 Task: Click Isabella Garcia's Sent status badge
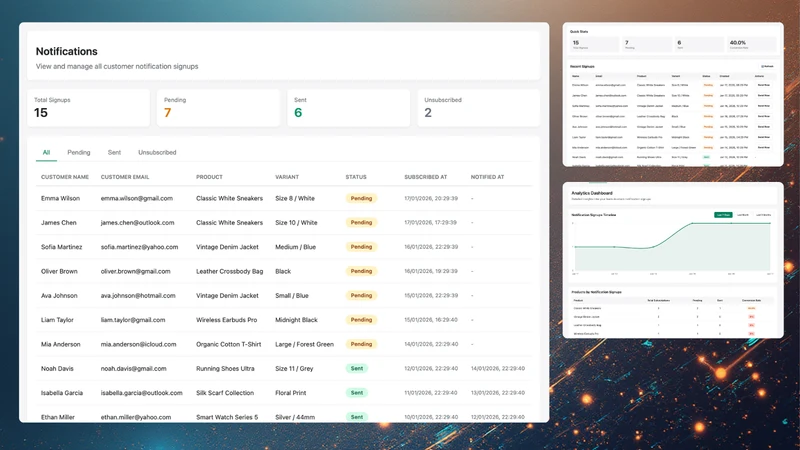click(357, 393)
